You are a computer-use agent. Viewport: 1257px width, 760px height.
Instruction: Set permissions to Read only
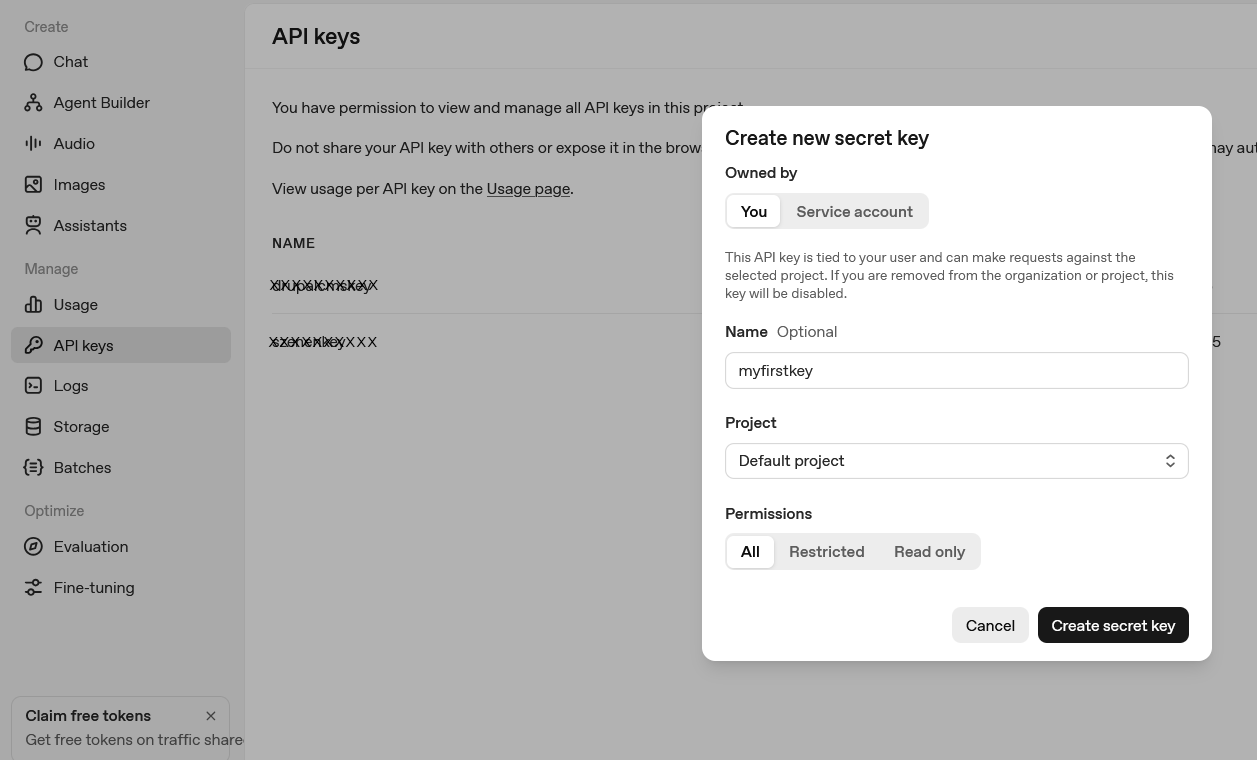click(x=929, y=551)
